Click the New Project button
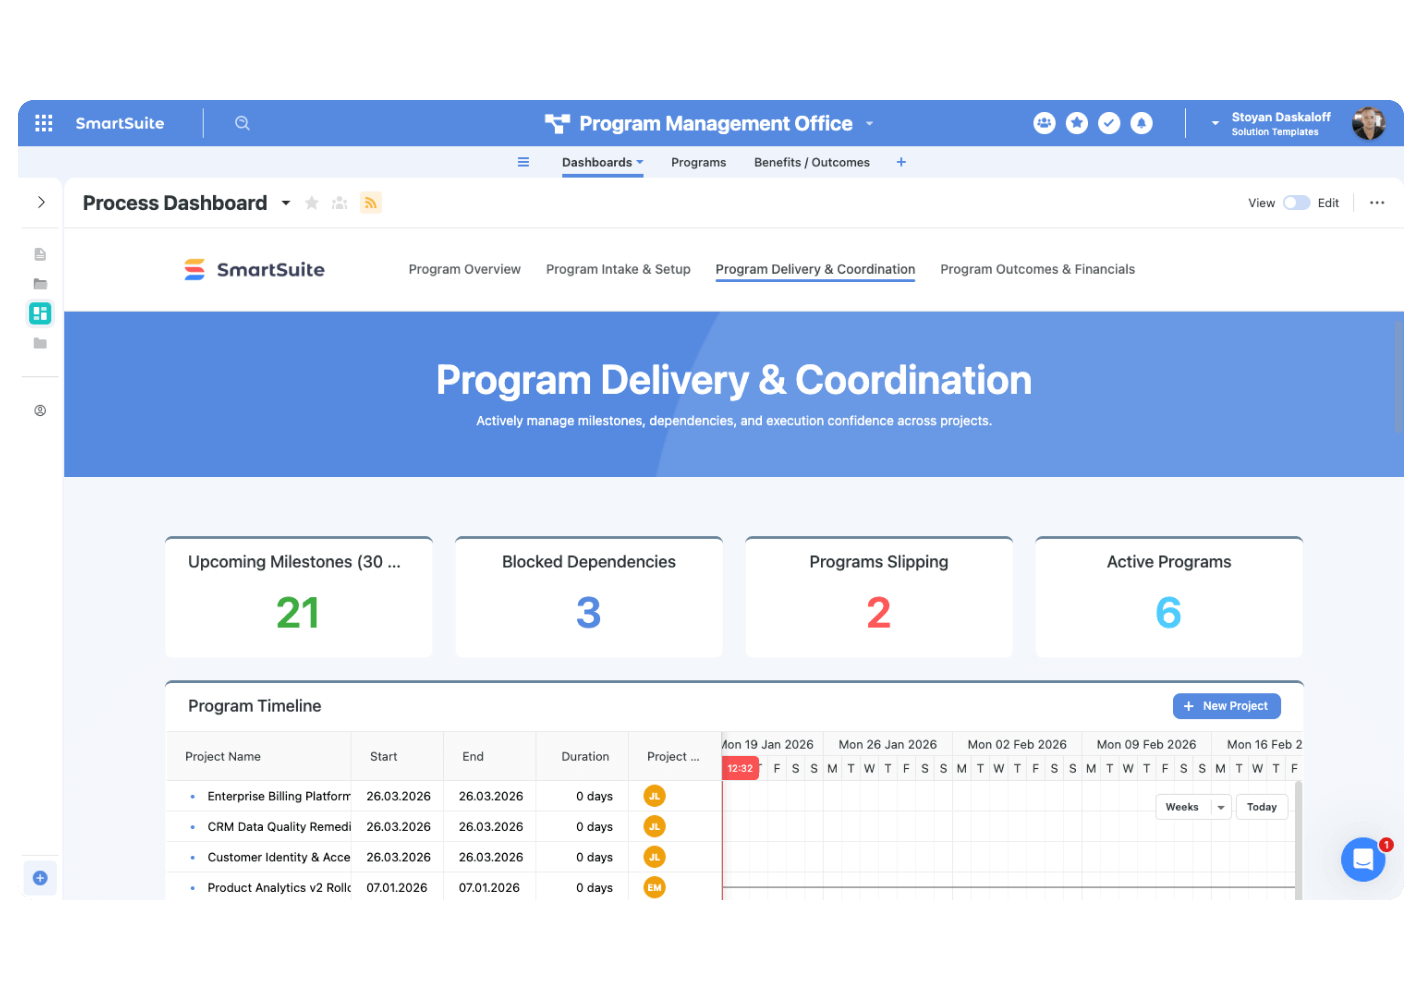 1226,706
